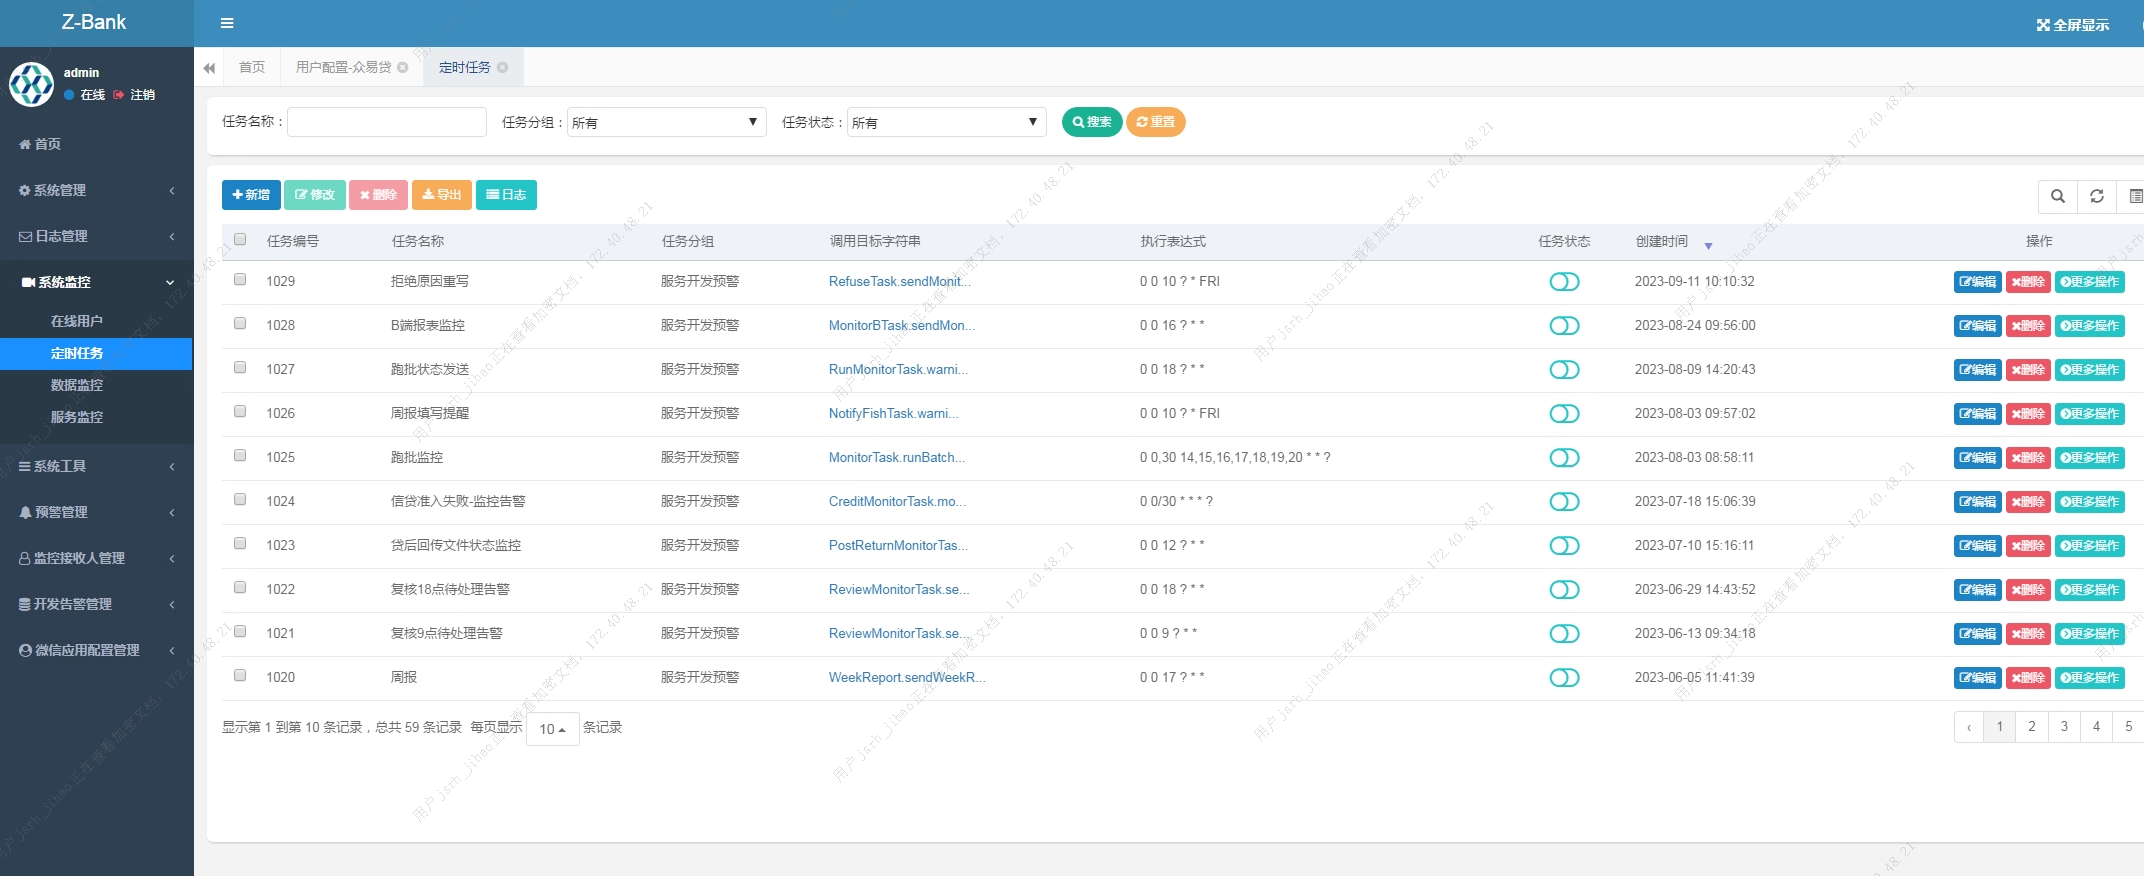The image size is (2144, 876).
Task: Expand the 日志管理 sidebar menu
Action: [x=97, y=236]
